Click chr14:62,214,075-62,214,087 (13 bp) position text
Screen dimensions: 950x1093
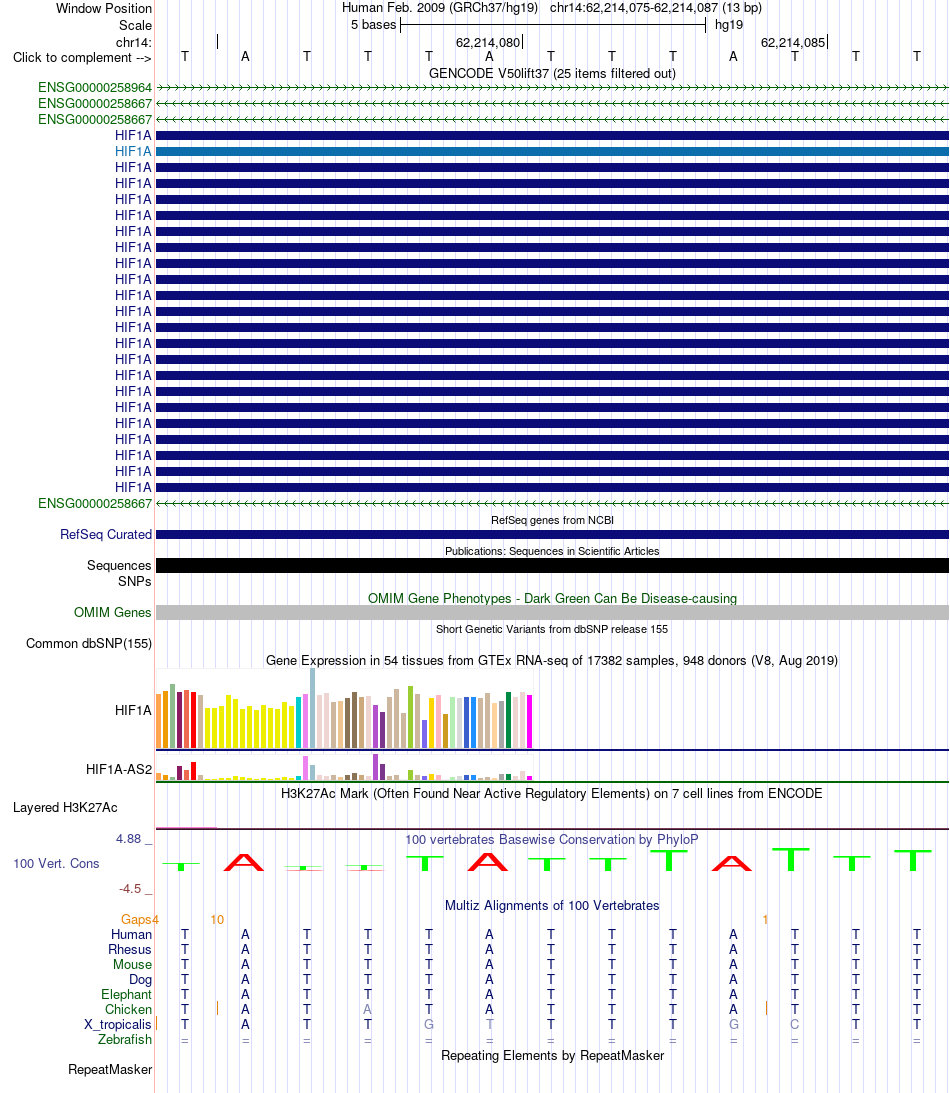click(x=656, y=8)
